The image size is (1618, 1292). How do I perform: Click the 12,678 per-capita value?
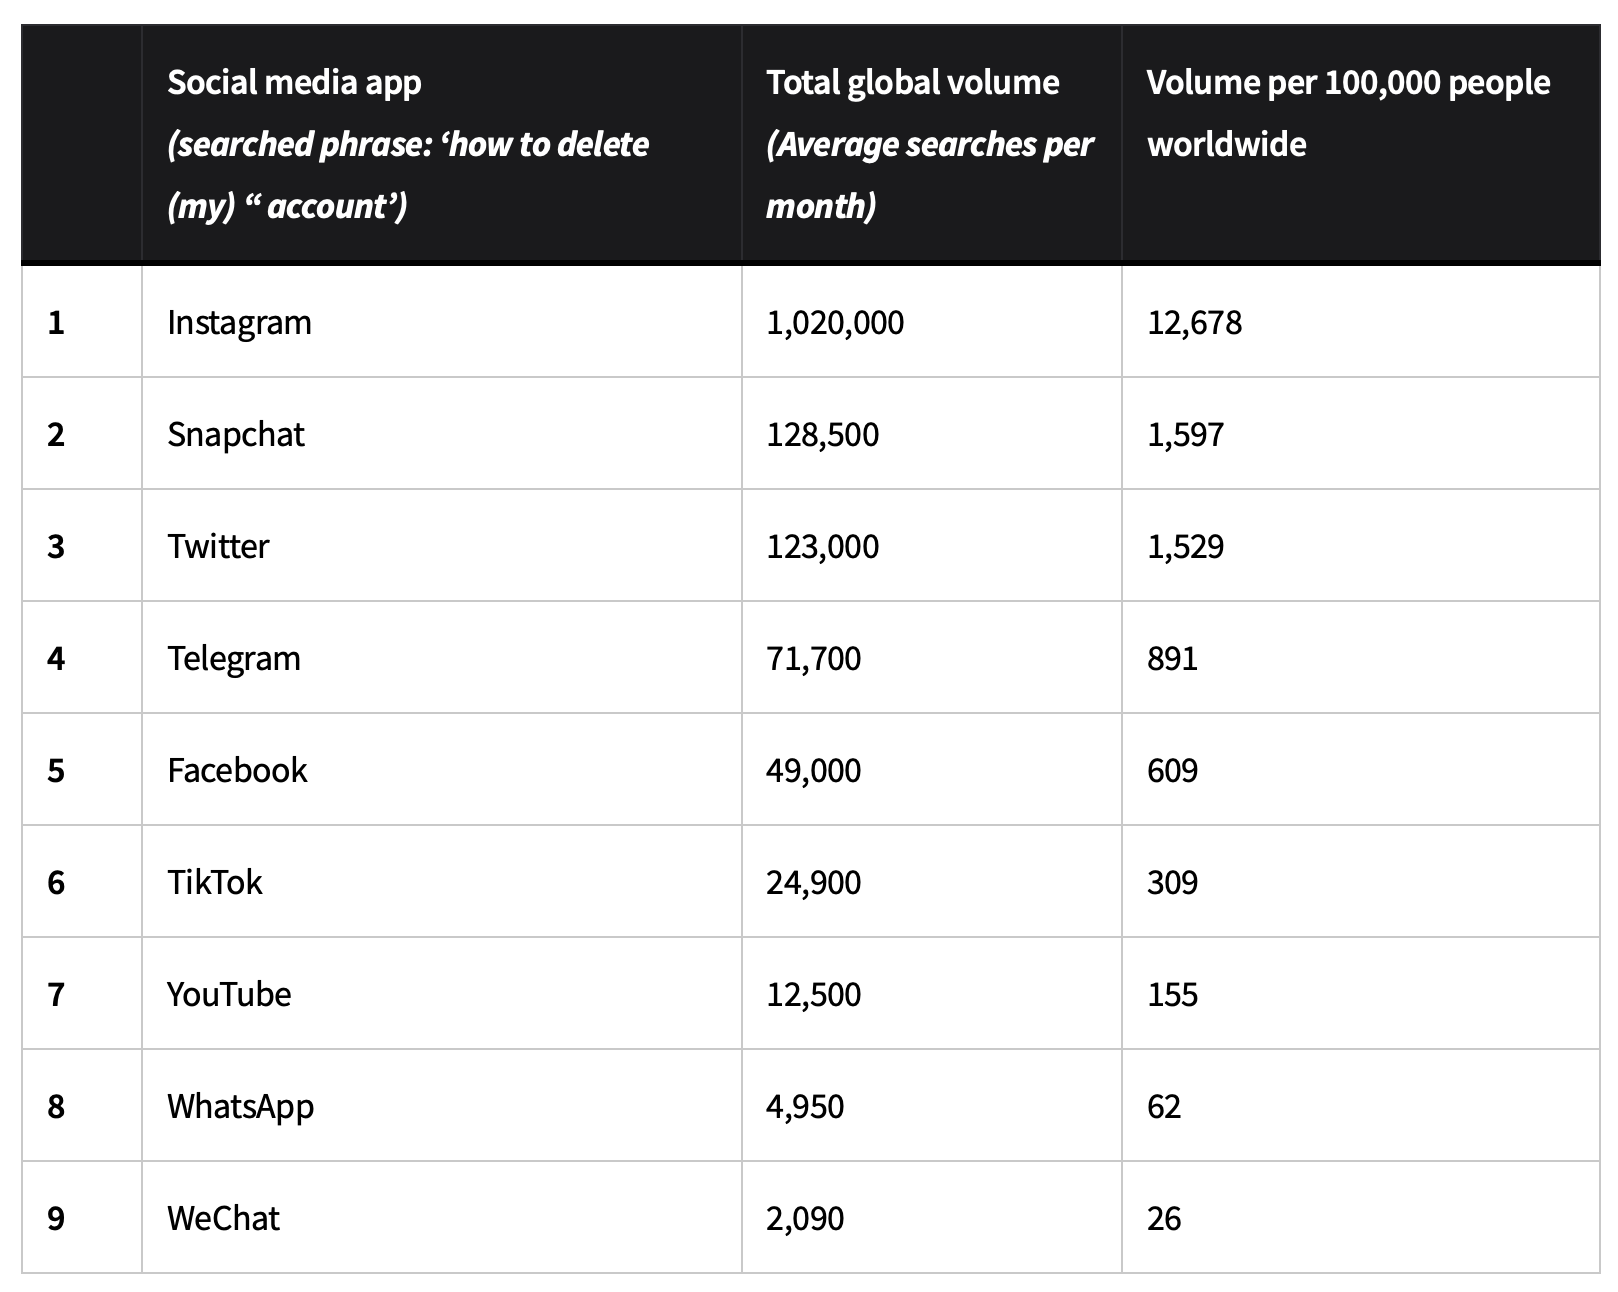click(1194, 322)
